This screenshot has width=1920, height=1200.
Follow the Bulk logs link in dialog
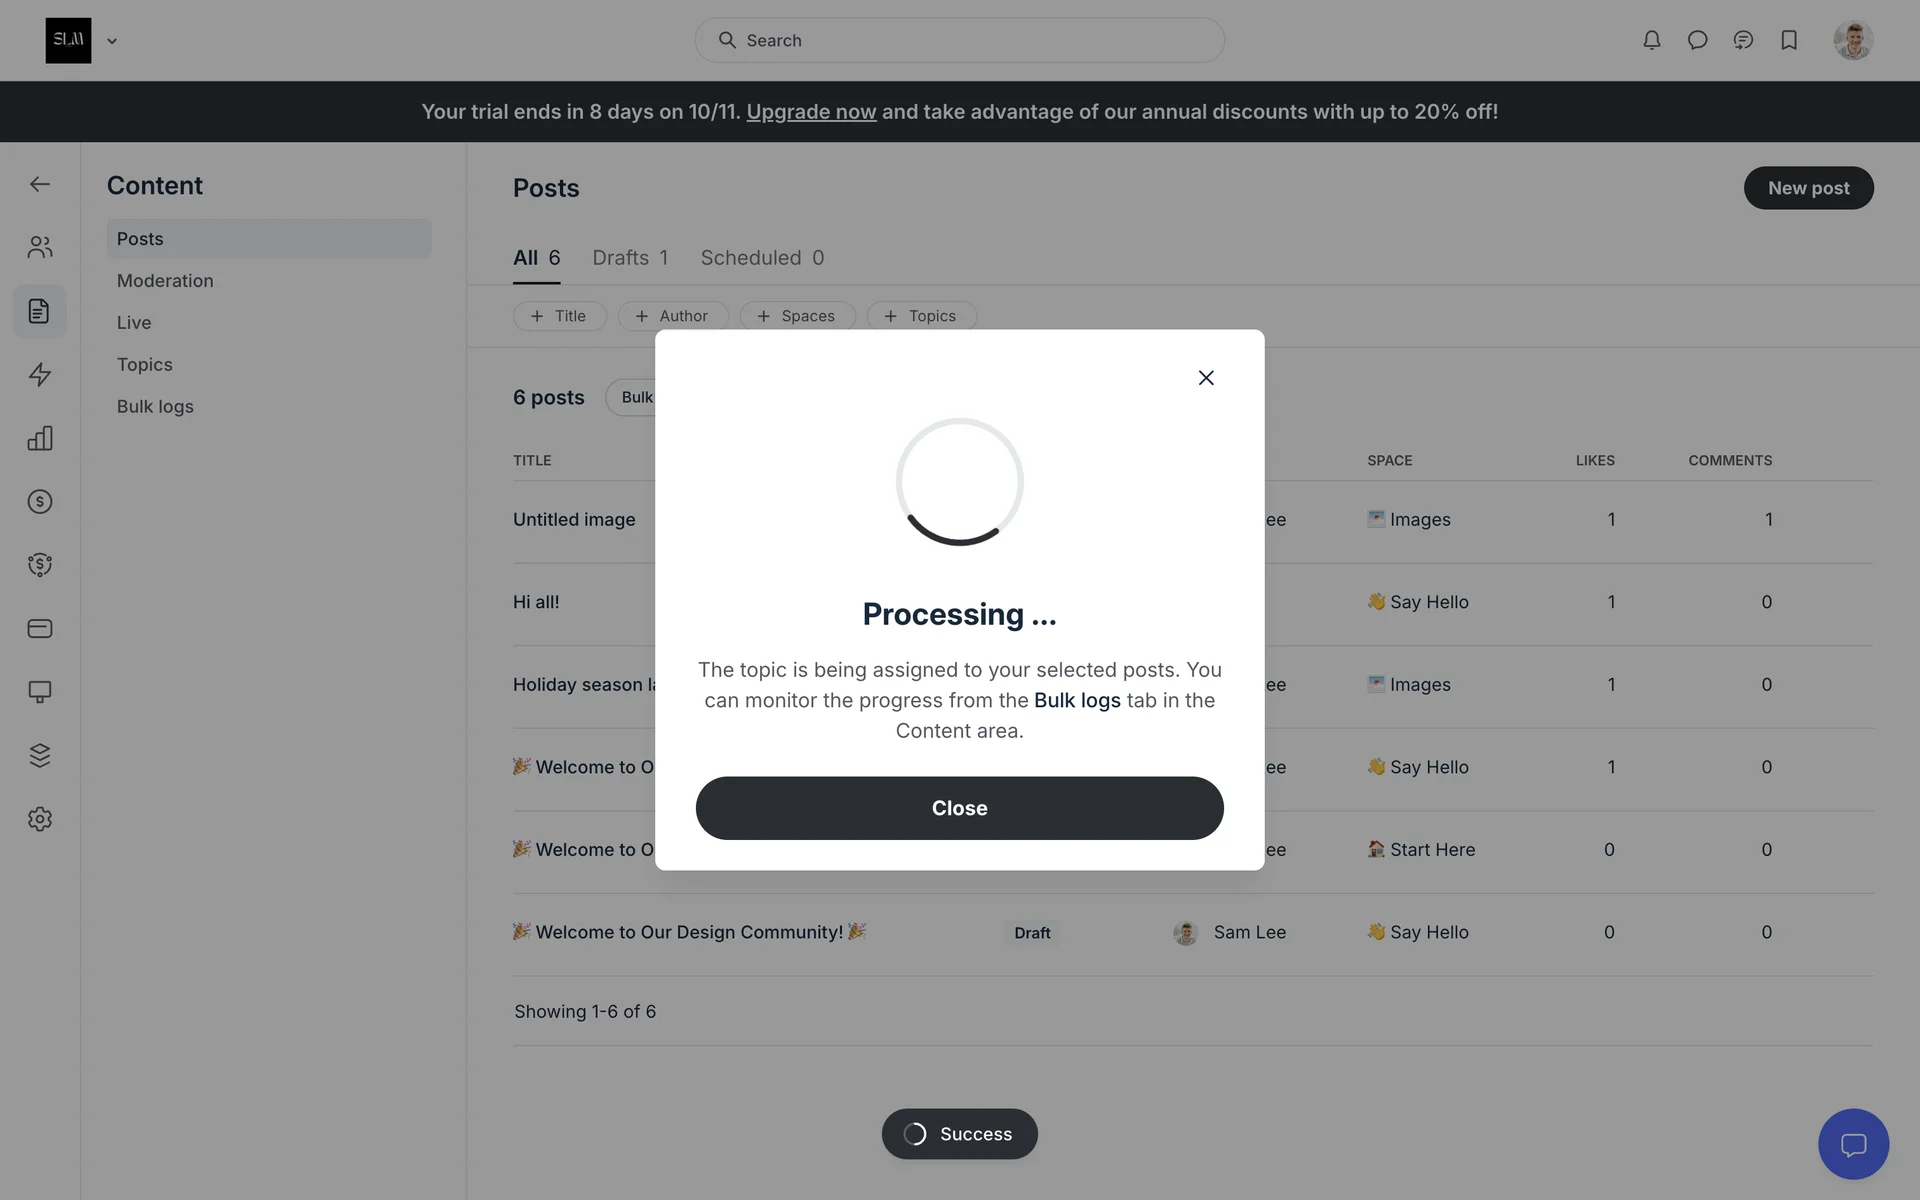click(x=1077, y=700)
